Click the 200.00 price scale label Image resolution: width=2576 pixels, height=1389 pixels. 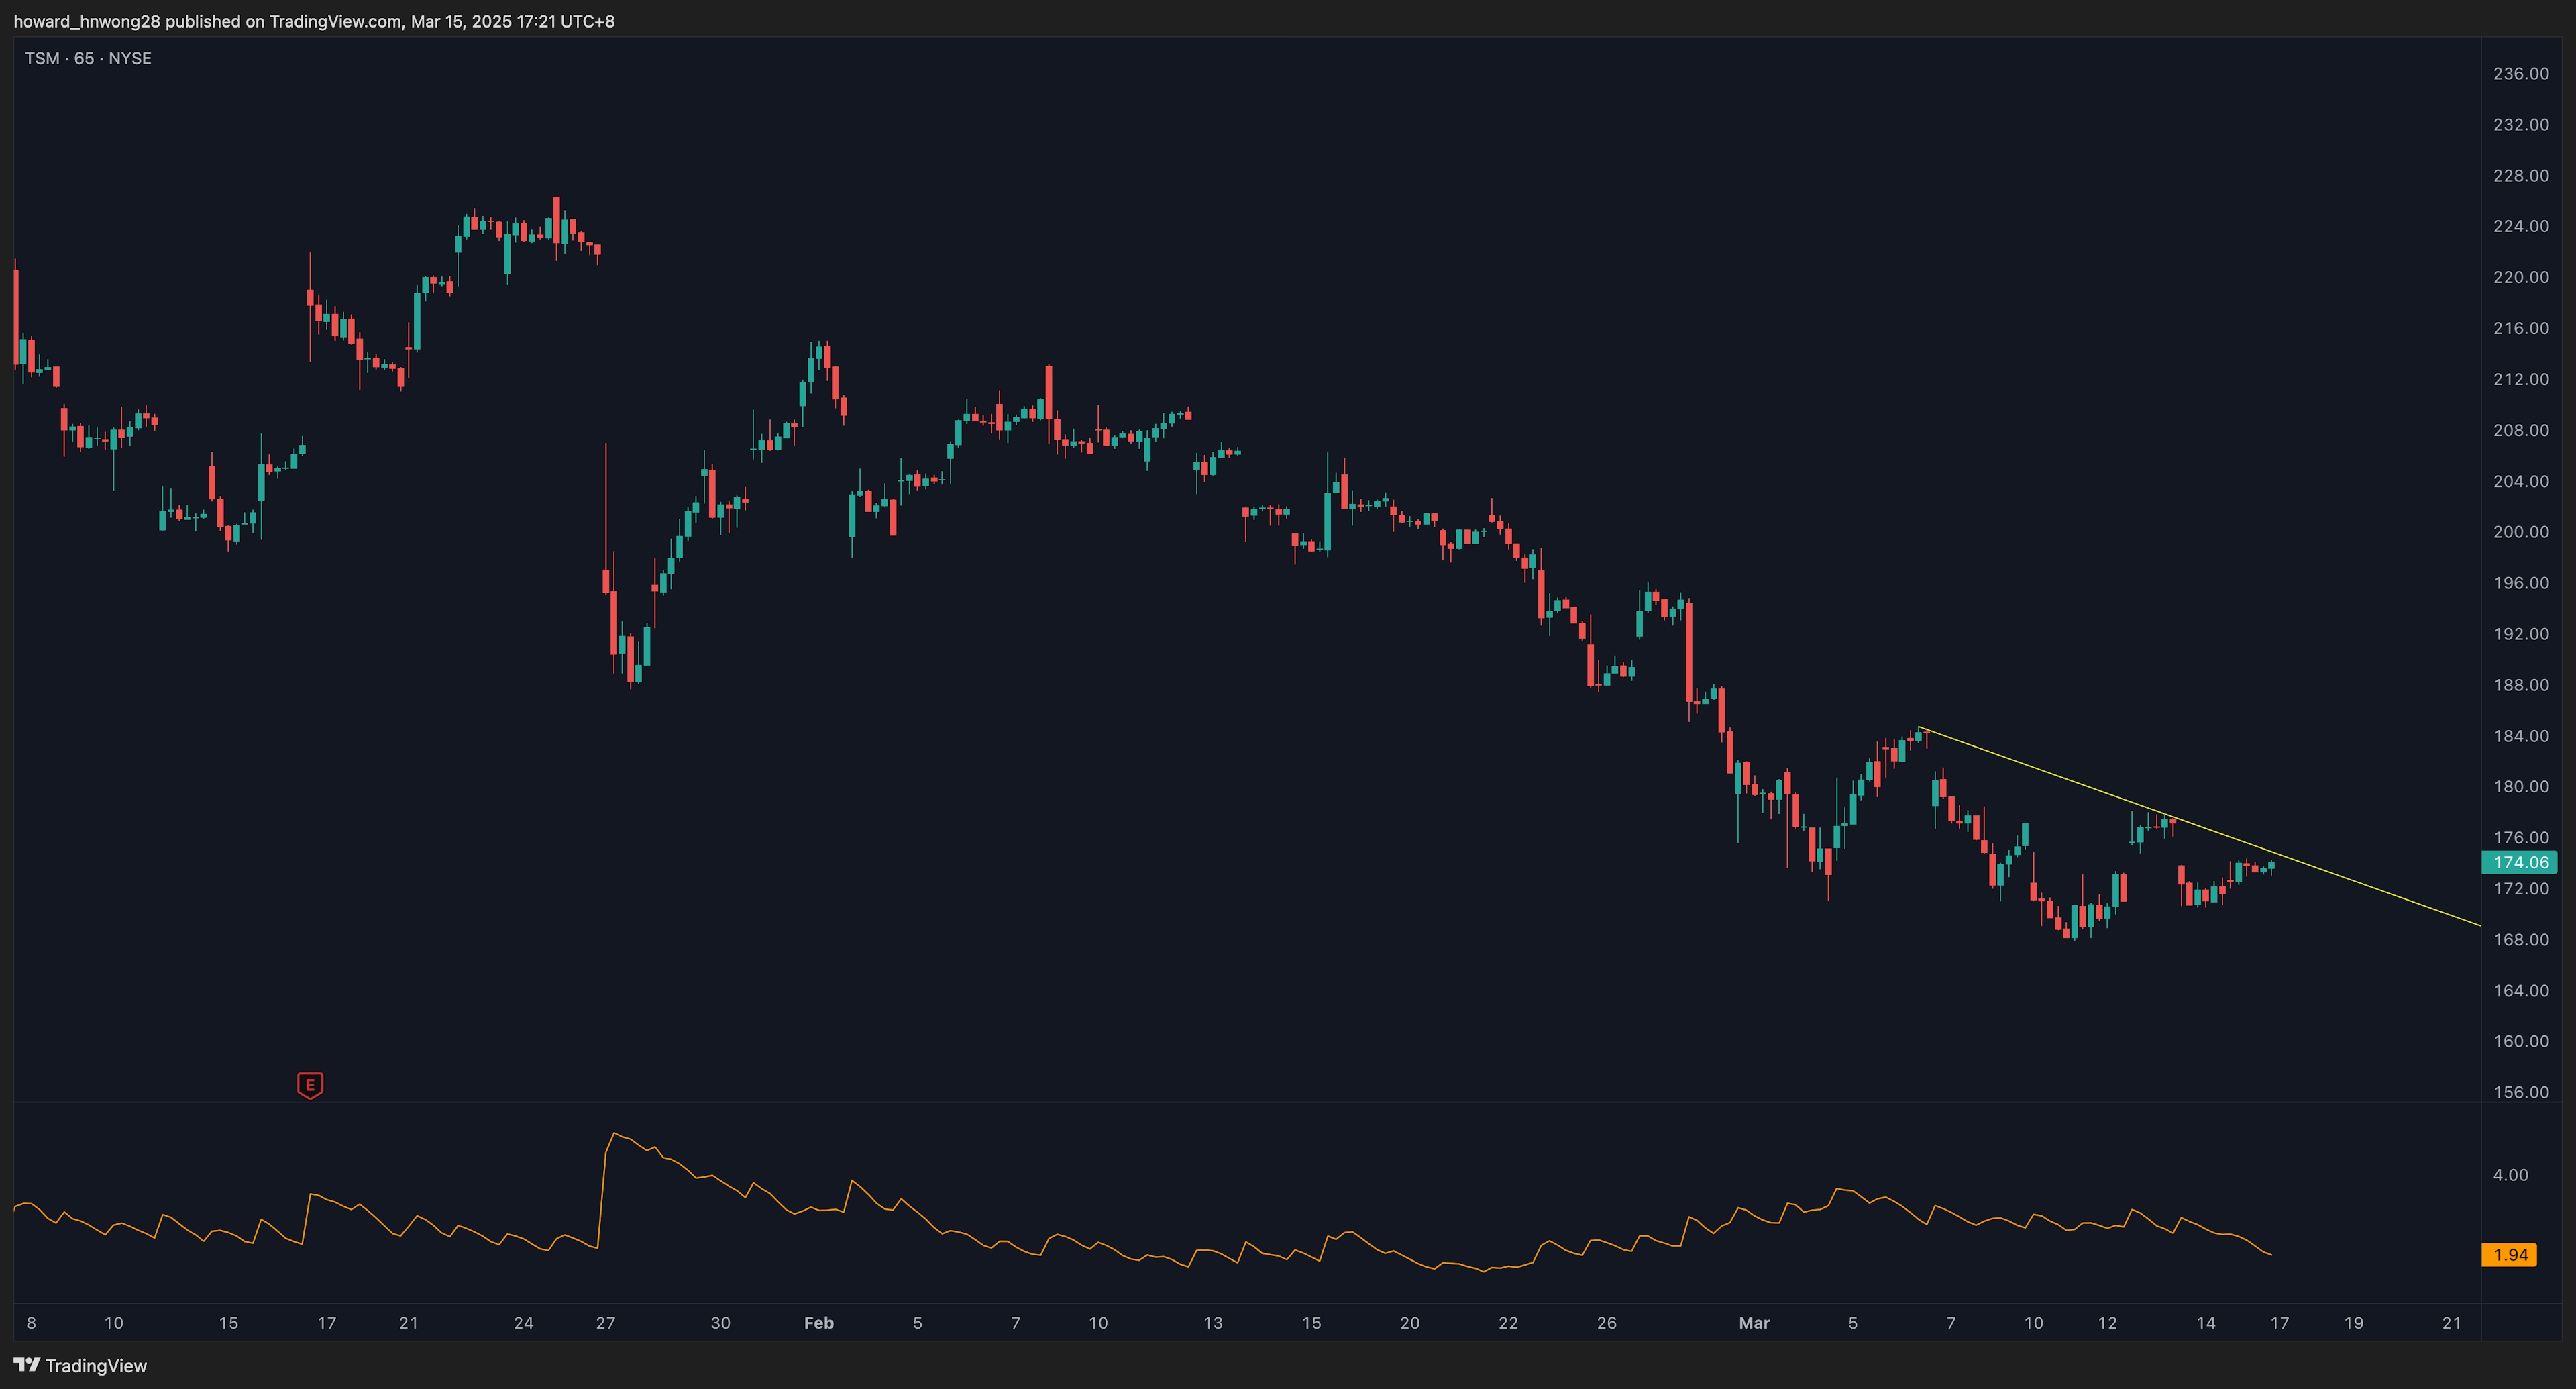pos(2521,532)
